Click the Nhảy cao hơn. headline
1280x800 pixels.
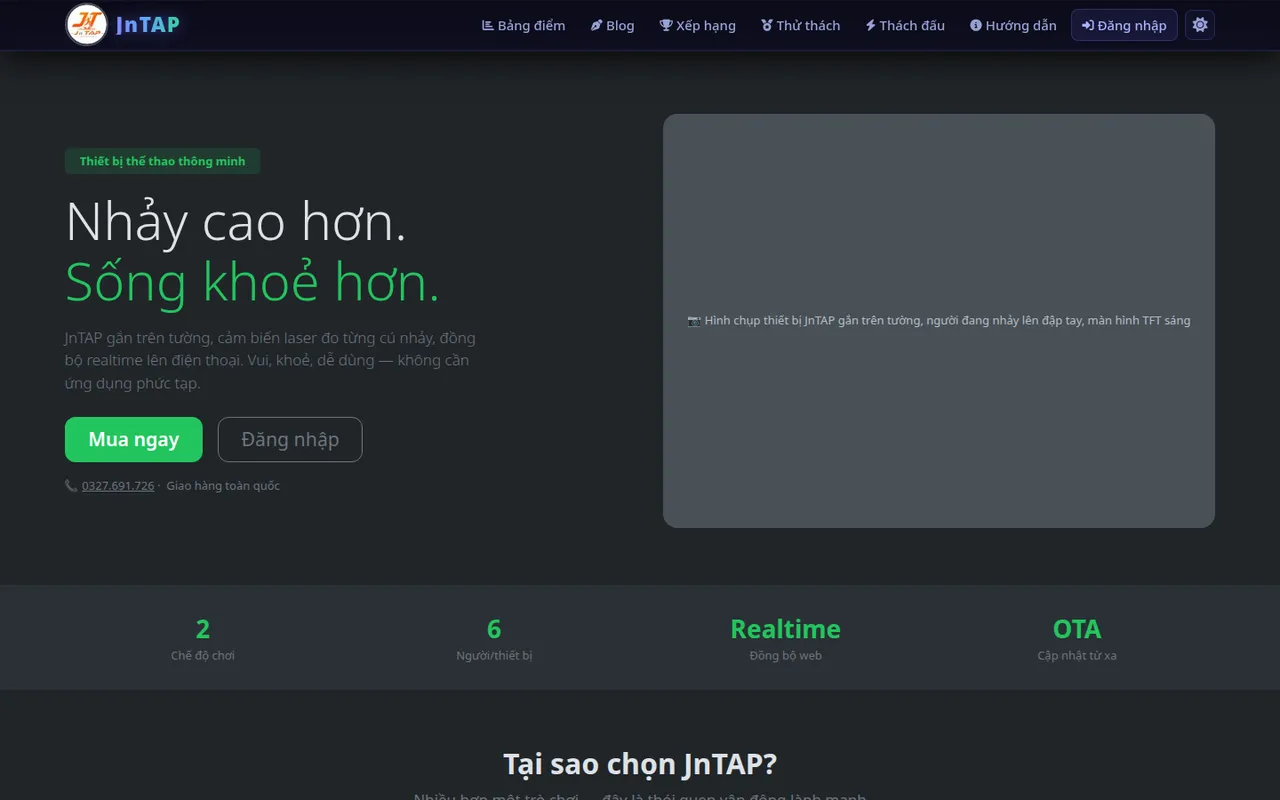click(236, 222)
